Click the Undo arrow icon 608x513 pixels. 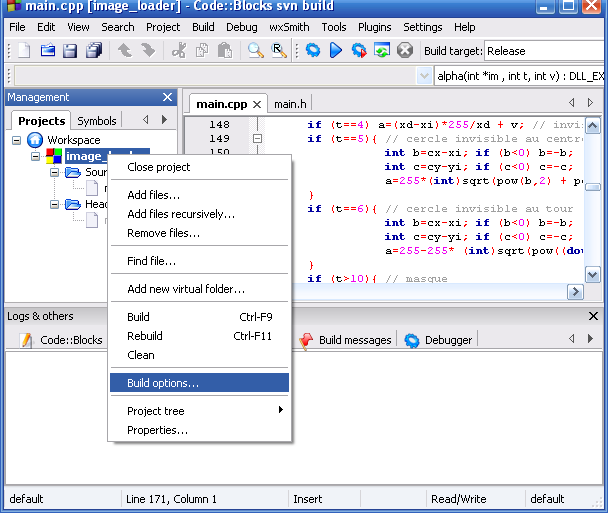point(125,50)
